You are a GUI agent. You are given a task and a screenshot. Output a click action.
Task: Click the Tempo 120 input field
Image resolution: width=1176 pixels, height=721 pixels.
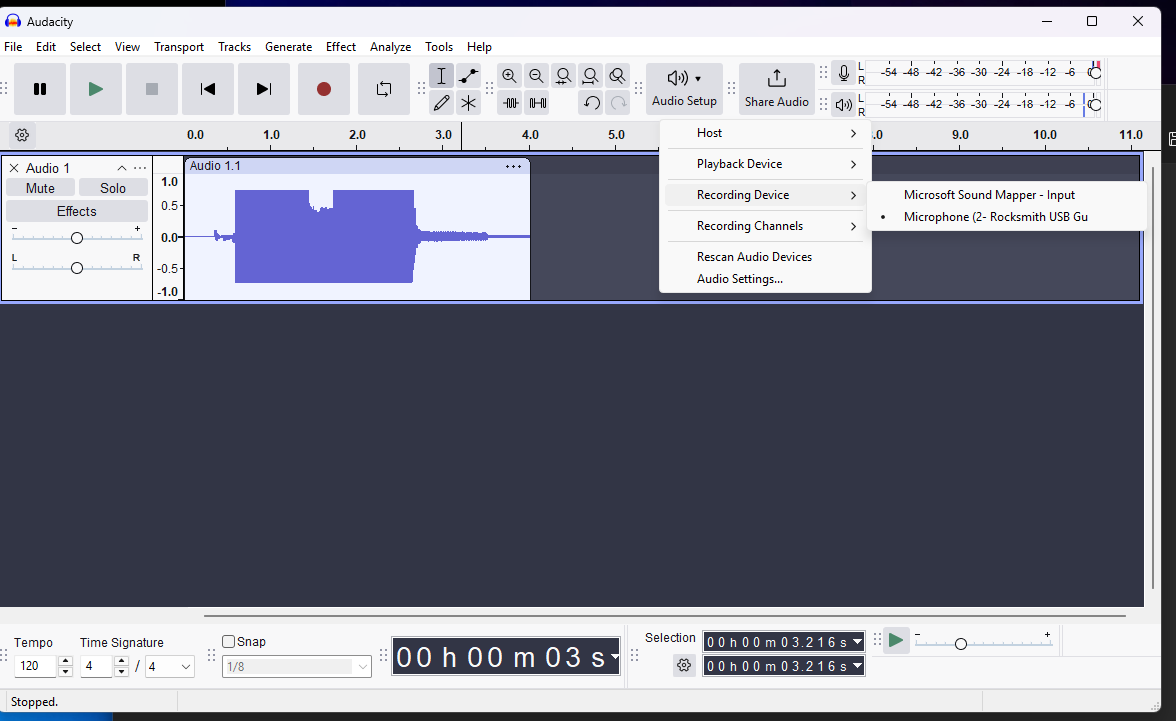pos(35,666)
